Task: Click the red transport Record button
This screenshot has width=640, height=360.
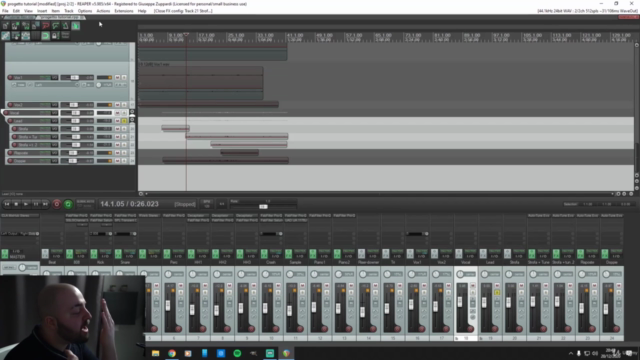Action: coord(57,204)
